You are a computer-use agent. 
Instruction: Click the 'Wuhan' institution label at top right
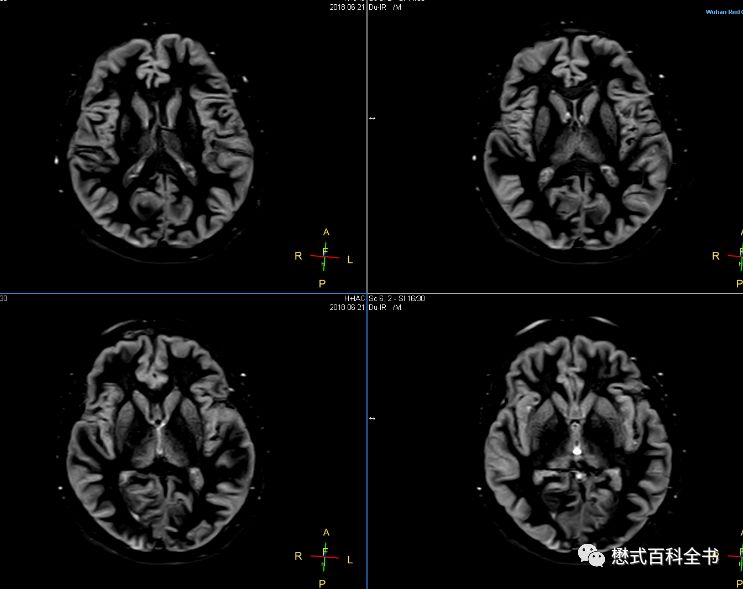pos(720,12)
